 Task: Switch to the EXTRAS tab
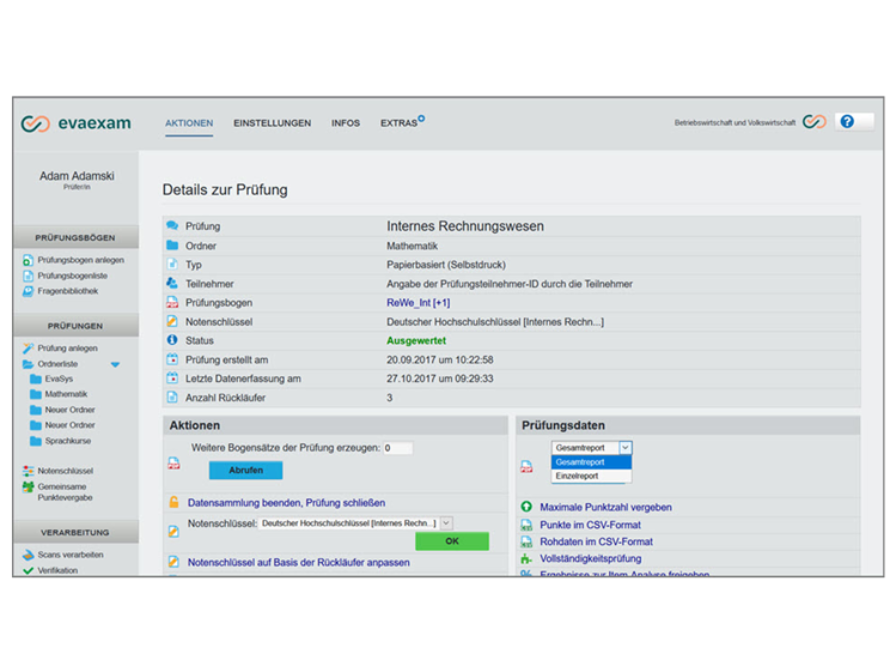400,123
